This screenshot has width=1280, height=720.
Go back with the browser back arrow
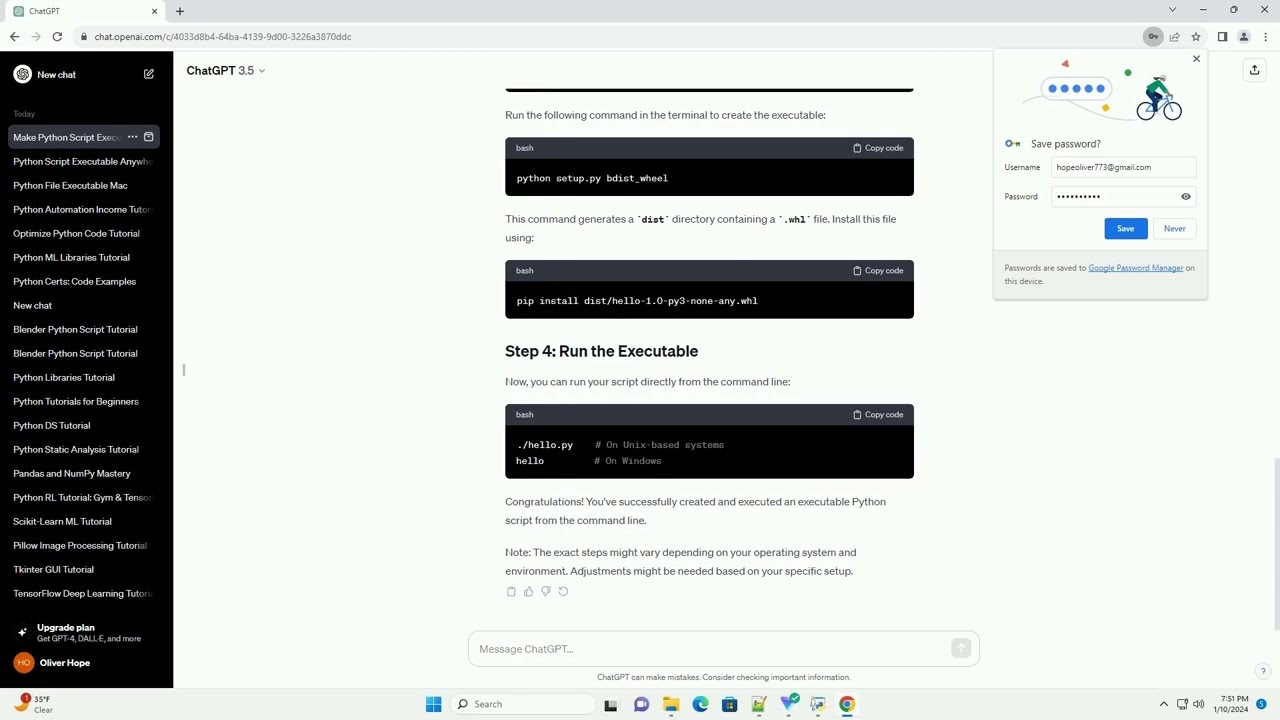(14, 37)
